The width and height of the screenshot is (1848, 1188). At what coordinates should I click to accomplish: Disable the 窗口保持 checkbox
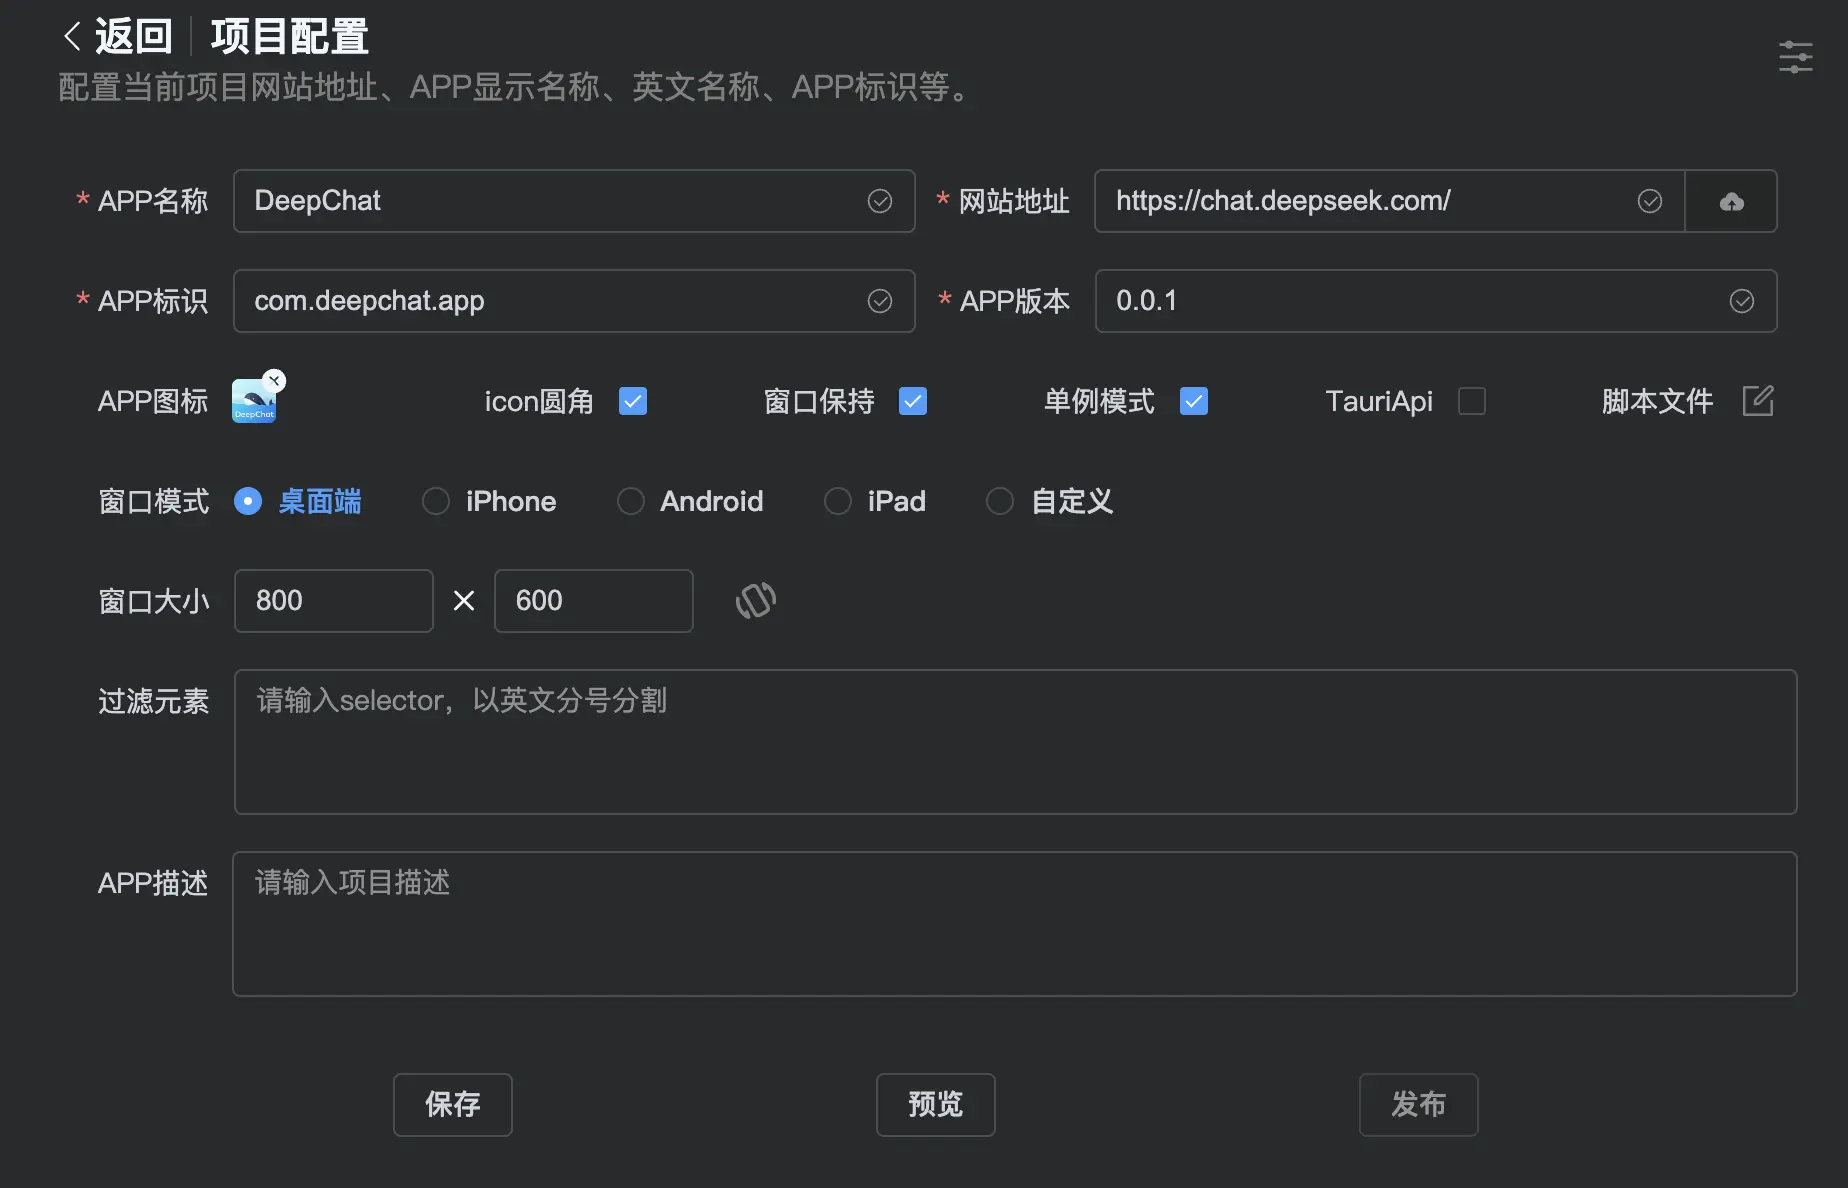913,401
